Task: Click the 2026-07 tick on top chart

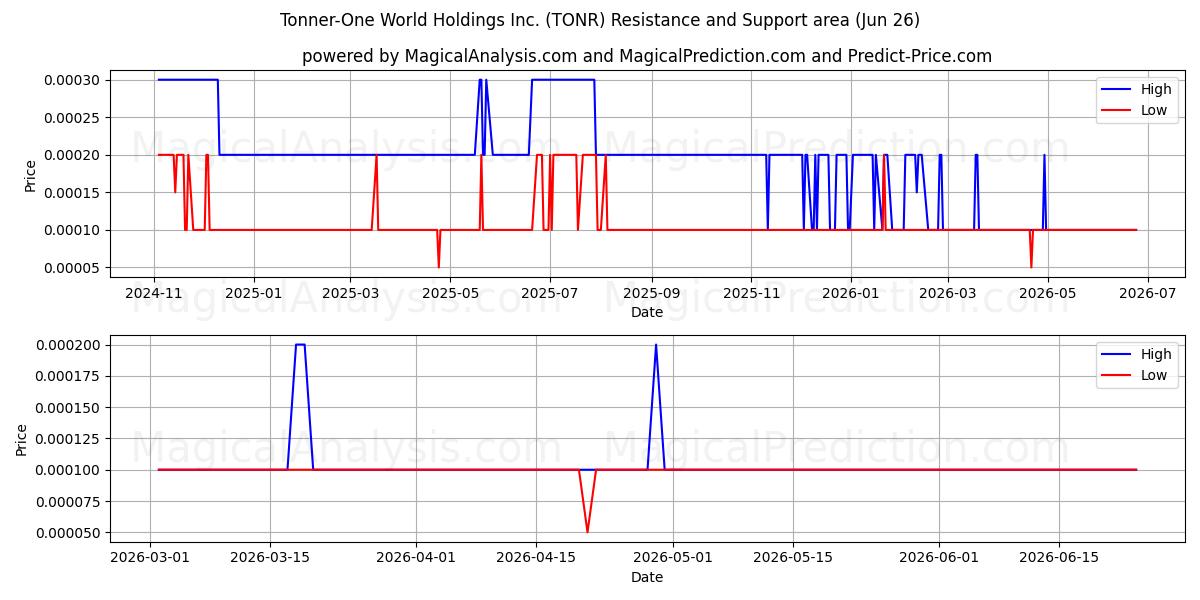Action: (1147, 294)
